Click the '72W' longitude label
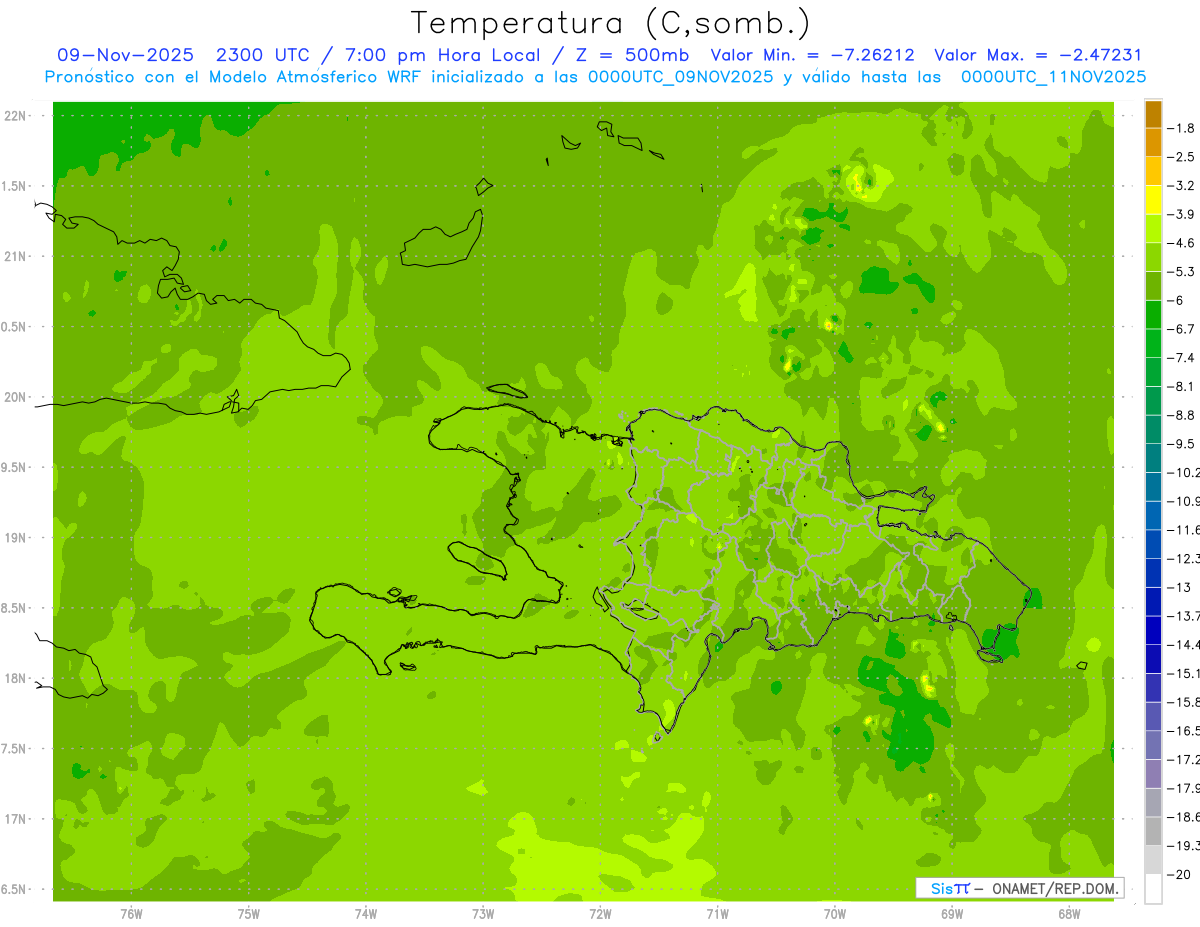1200x927 pixels. click(x=600, y=913)
